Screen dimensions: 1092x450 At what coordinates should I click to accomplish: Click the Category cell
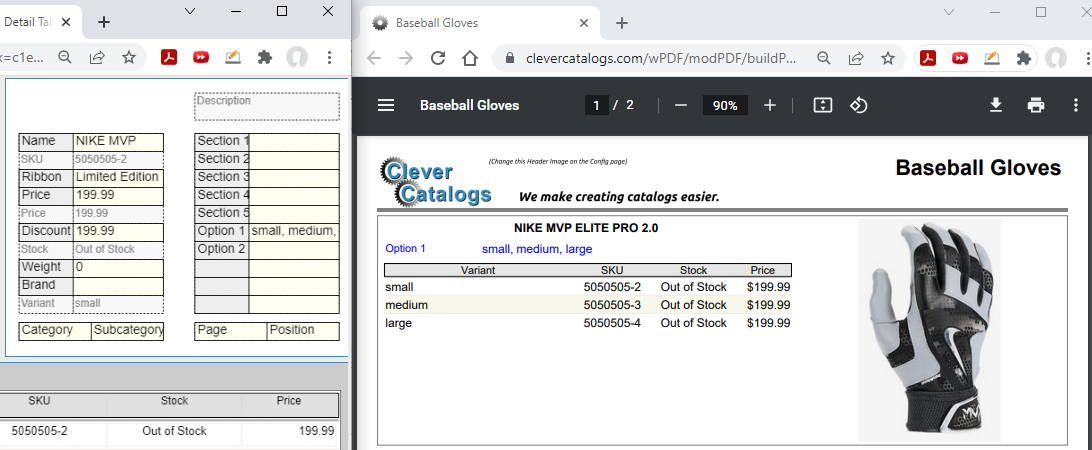tap(55, 332)
